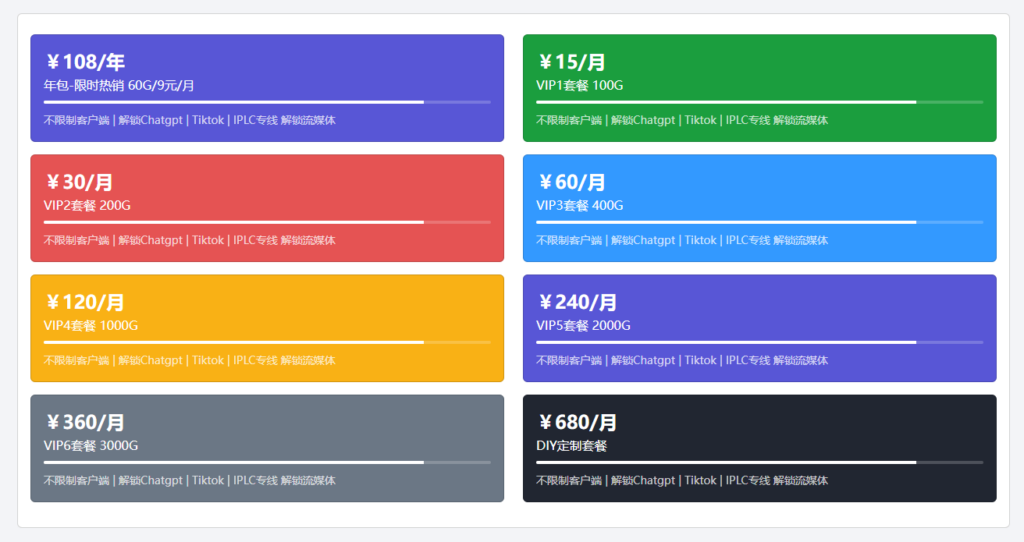Select the VIP2套餐 200G label

(x=87, y=206)
